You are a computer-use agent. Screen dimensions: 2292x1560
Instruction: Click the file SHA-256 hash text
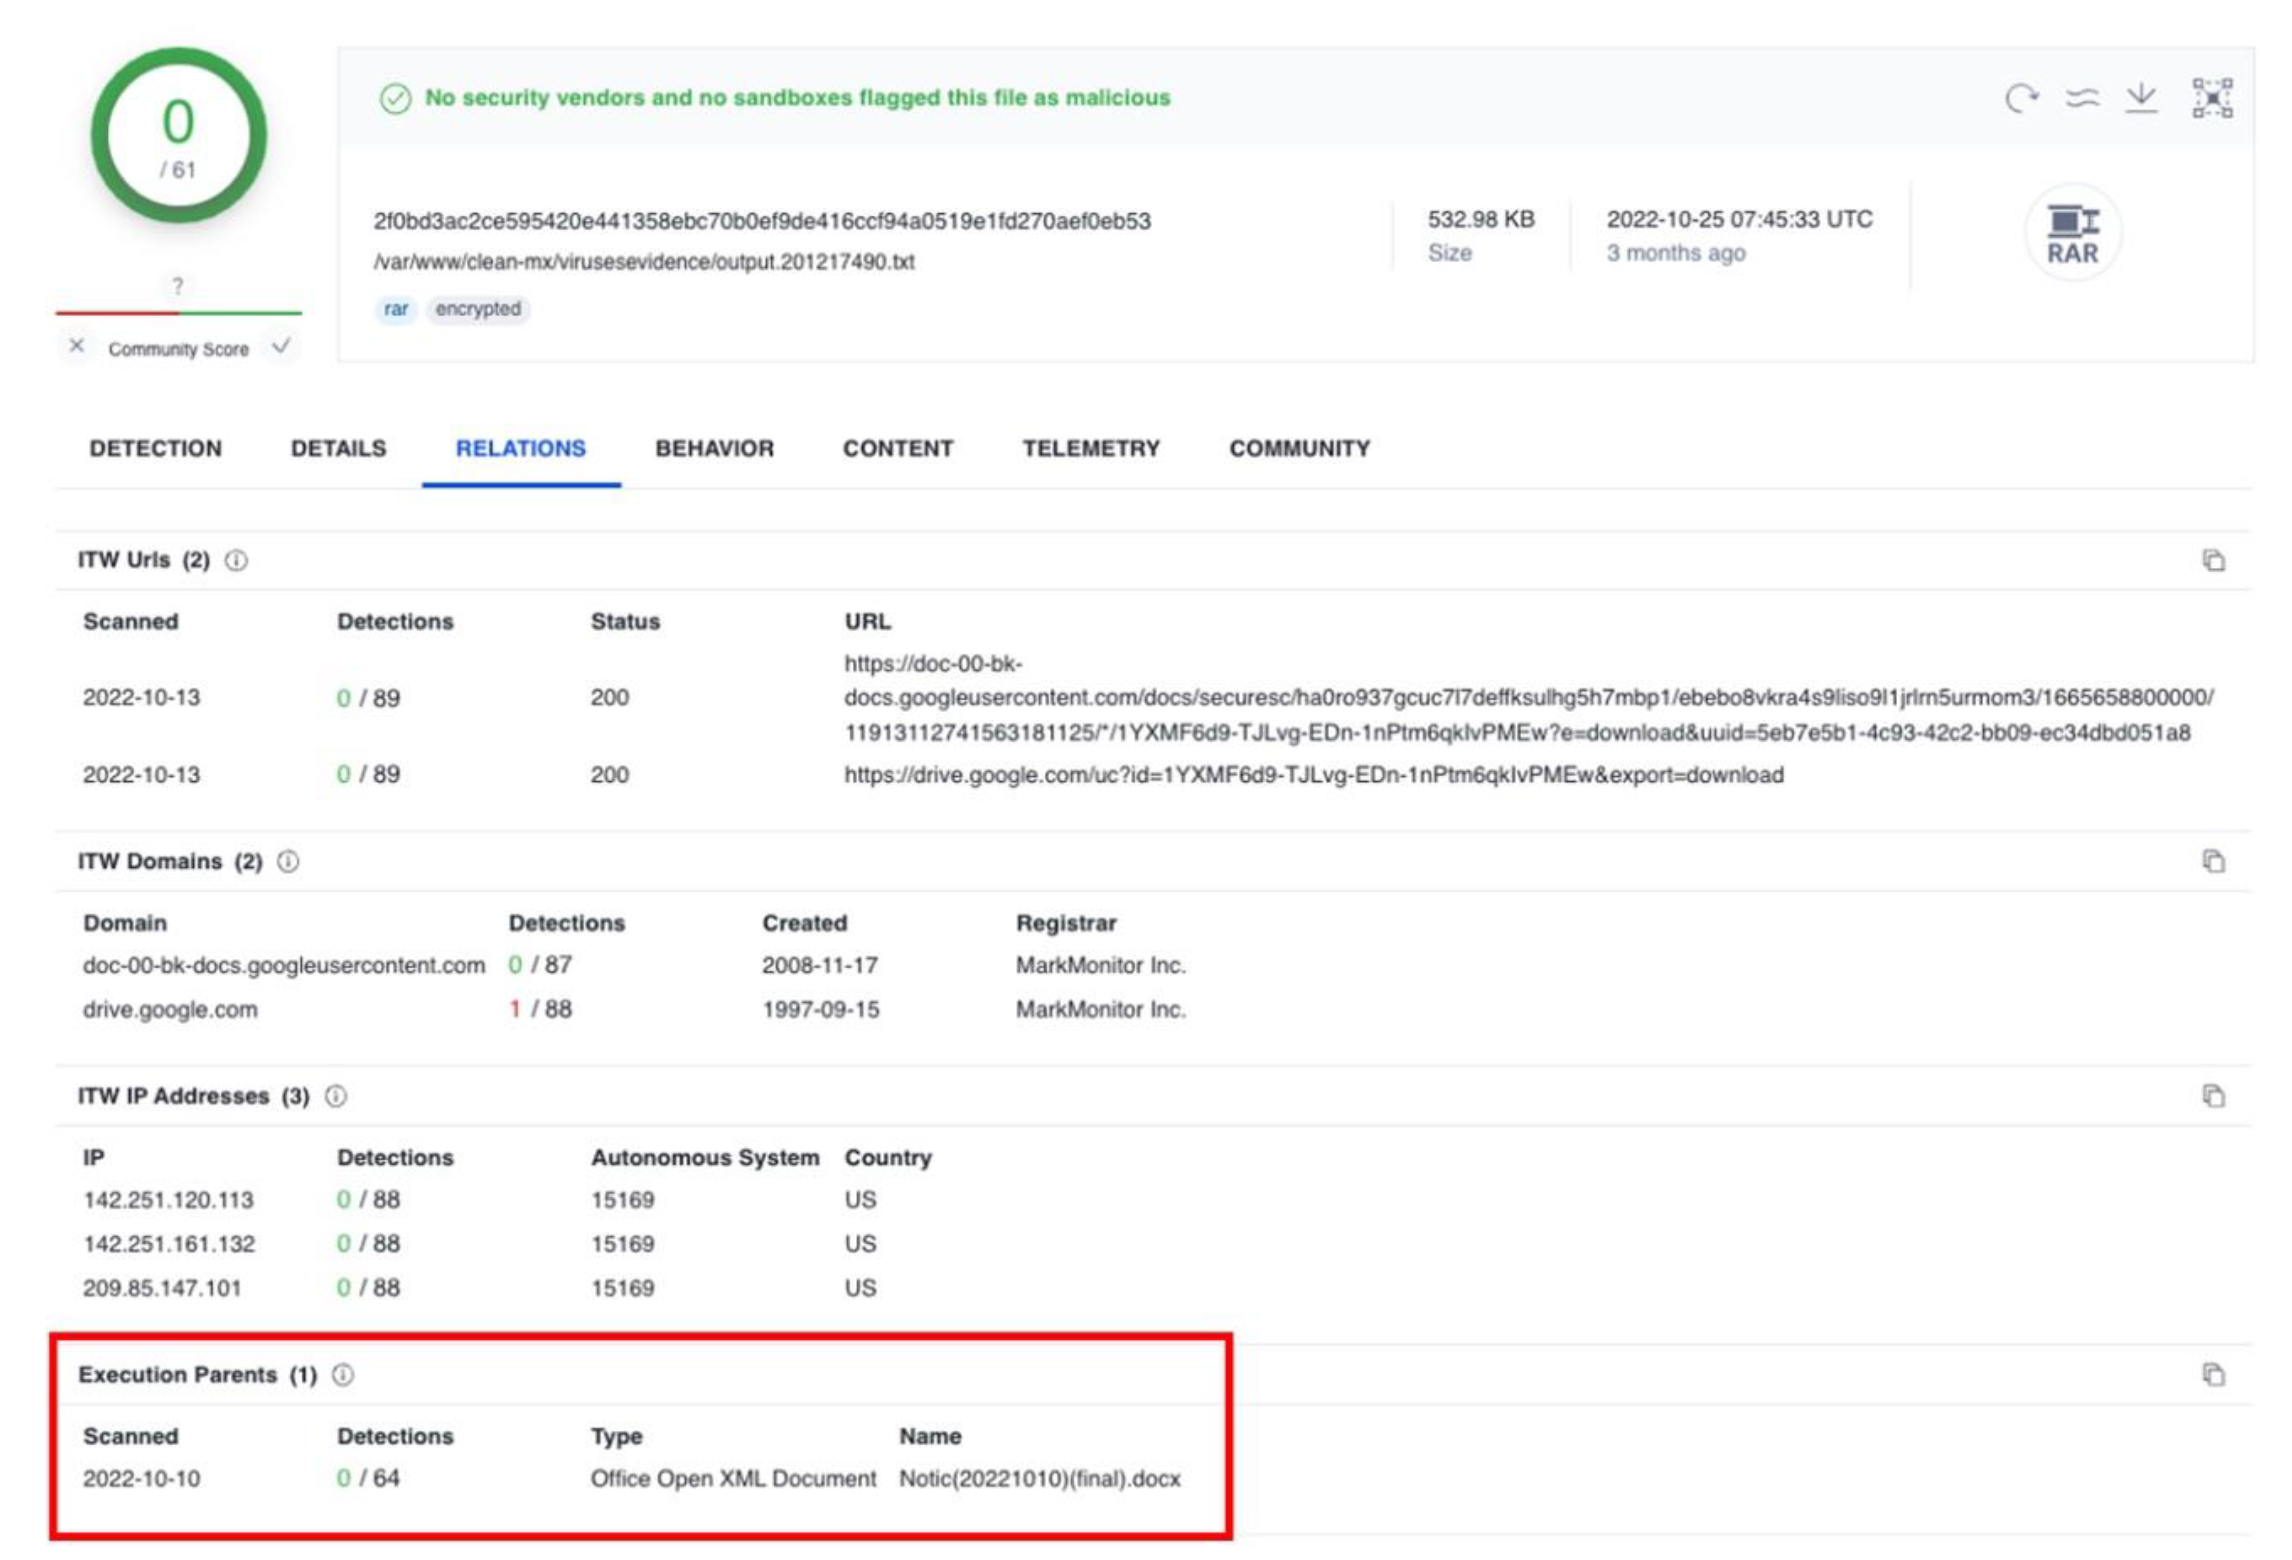point(762,221)
